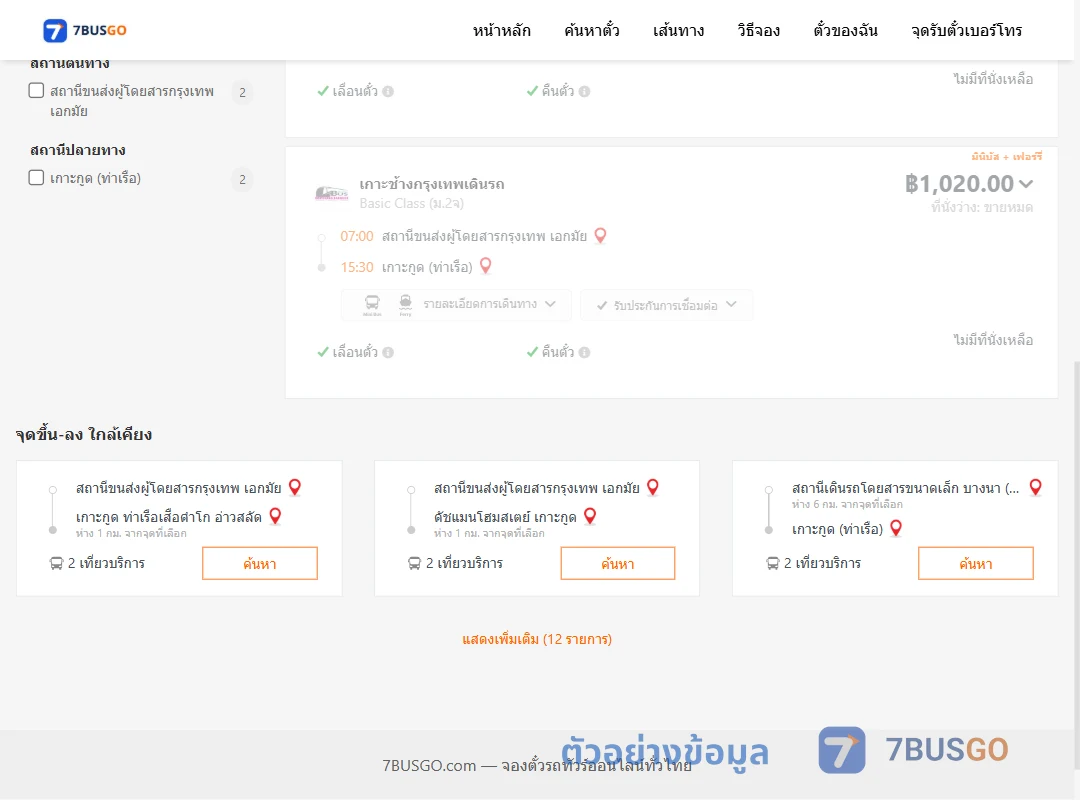Click the คืนตั๋ว info icon in the เกาะช้างกรุงเทพเดินรถ card

point(585,352)
